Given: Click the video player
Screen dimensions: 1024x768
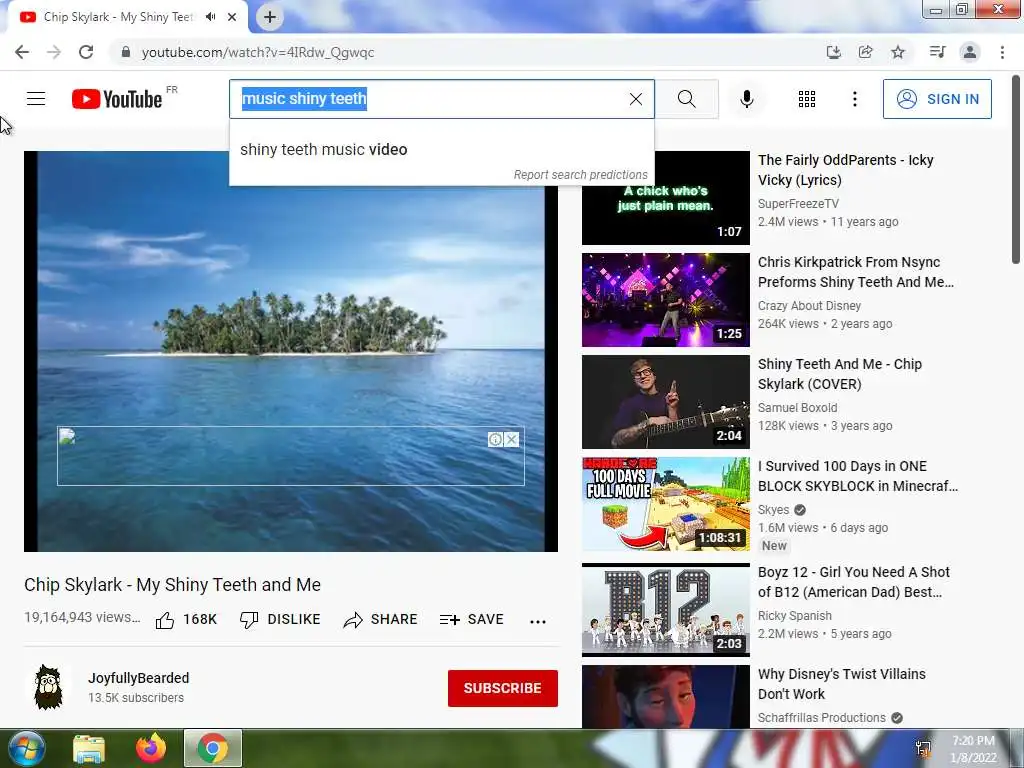Looking at the screenshot, I should click(x=291, y=351).
